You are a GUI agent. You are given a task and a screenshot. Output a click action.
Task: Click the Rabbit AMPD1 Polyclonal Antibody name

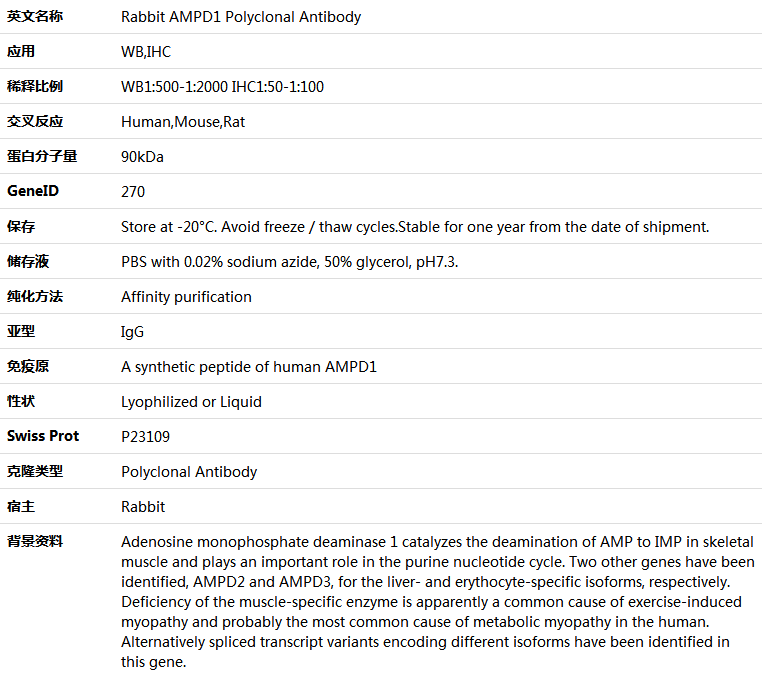pyautogui.click(x=241, y=17)
